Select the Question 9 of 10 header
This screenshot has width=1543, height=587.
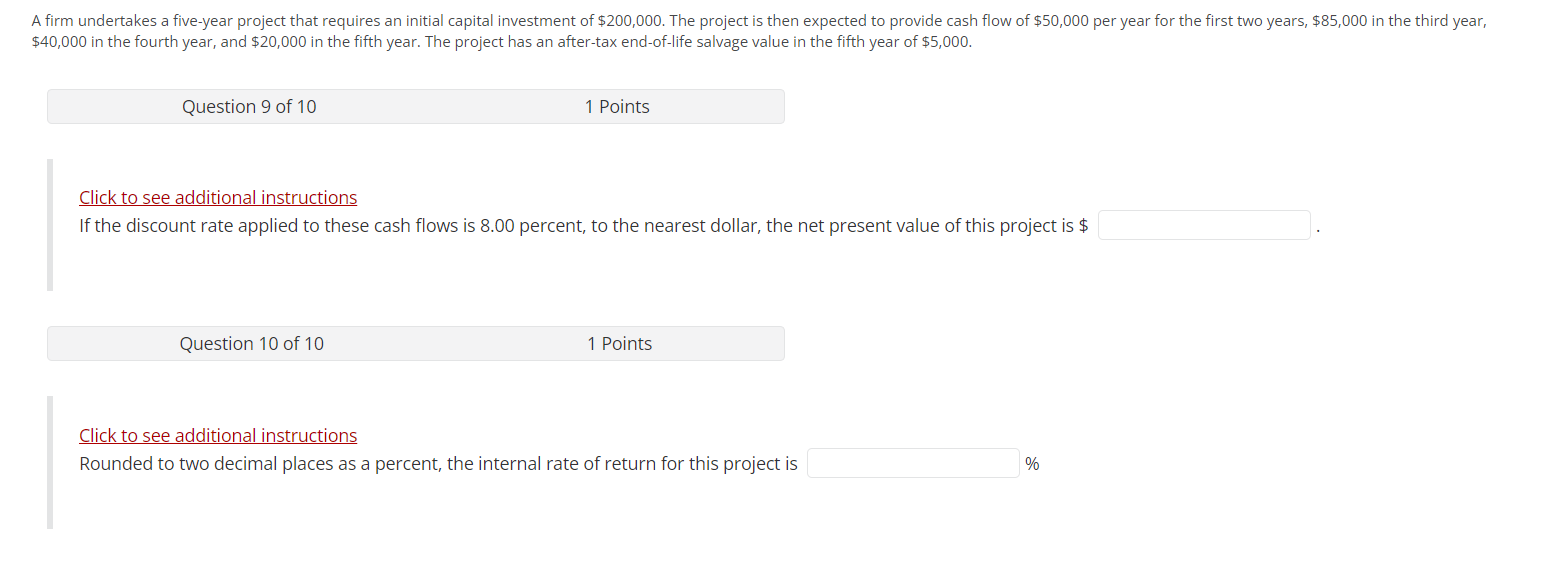(249, 106)
